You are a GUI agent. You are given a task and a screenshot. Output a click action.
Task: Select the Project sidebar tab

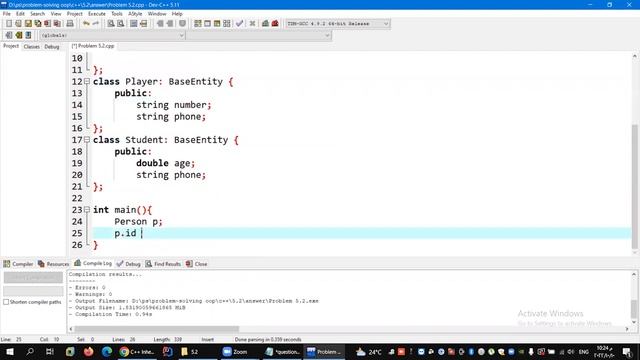pyautogui.click(x=11, y=46)
